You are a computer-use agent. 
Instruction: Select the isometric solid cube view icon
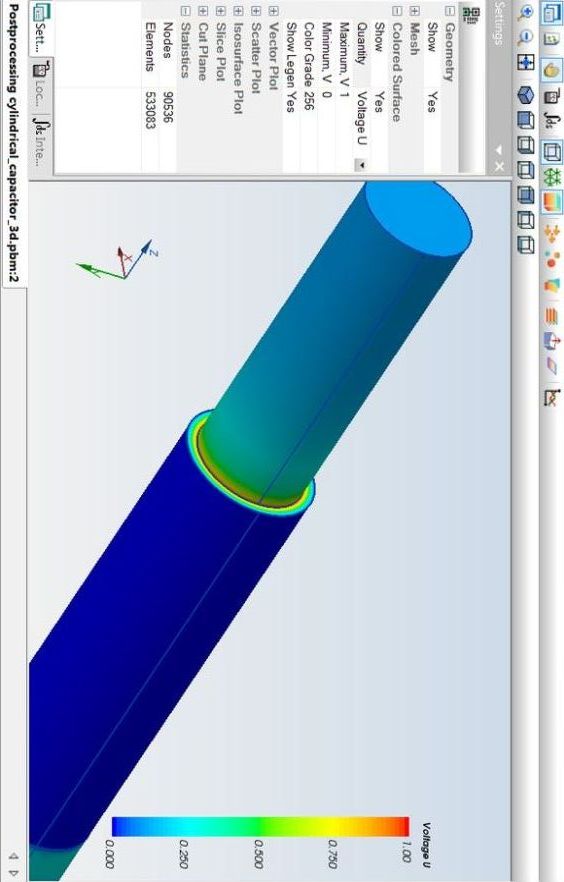pos(525,94)
